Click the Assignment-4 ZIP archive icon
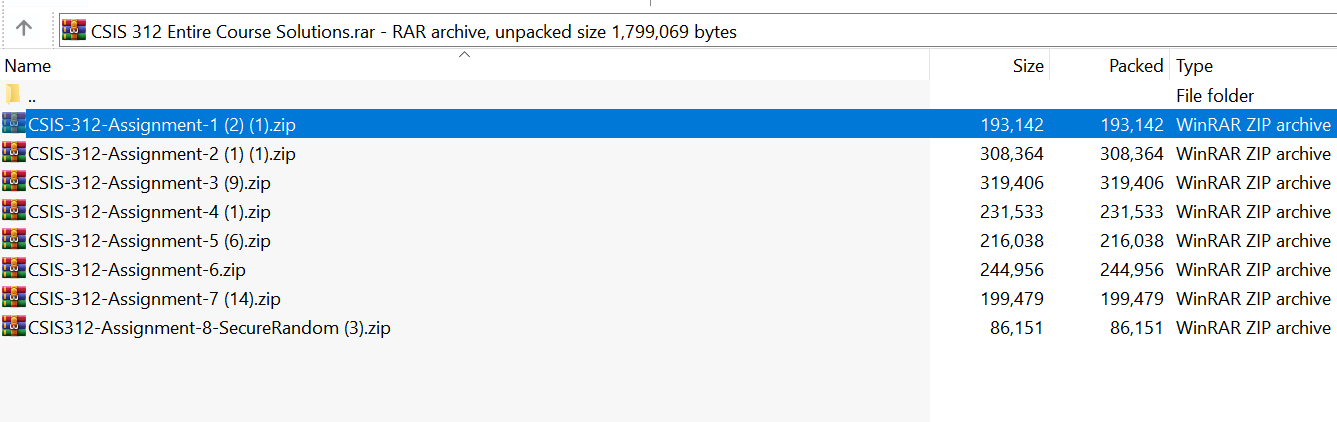Viewport: 1337px width, 422px height. tap(14, 212)
